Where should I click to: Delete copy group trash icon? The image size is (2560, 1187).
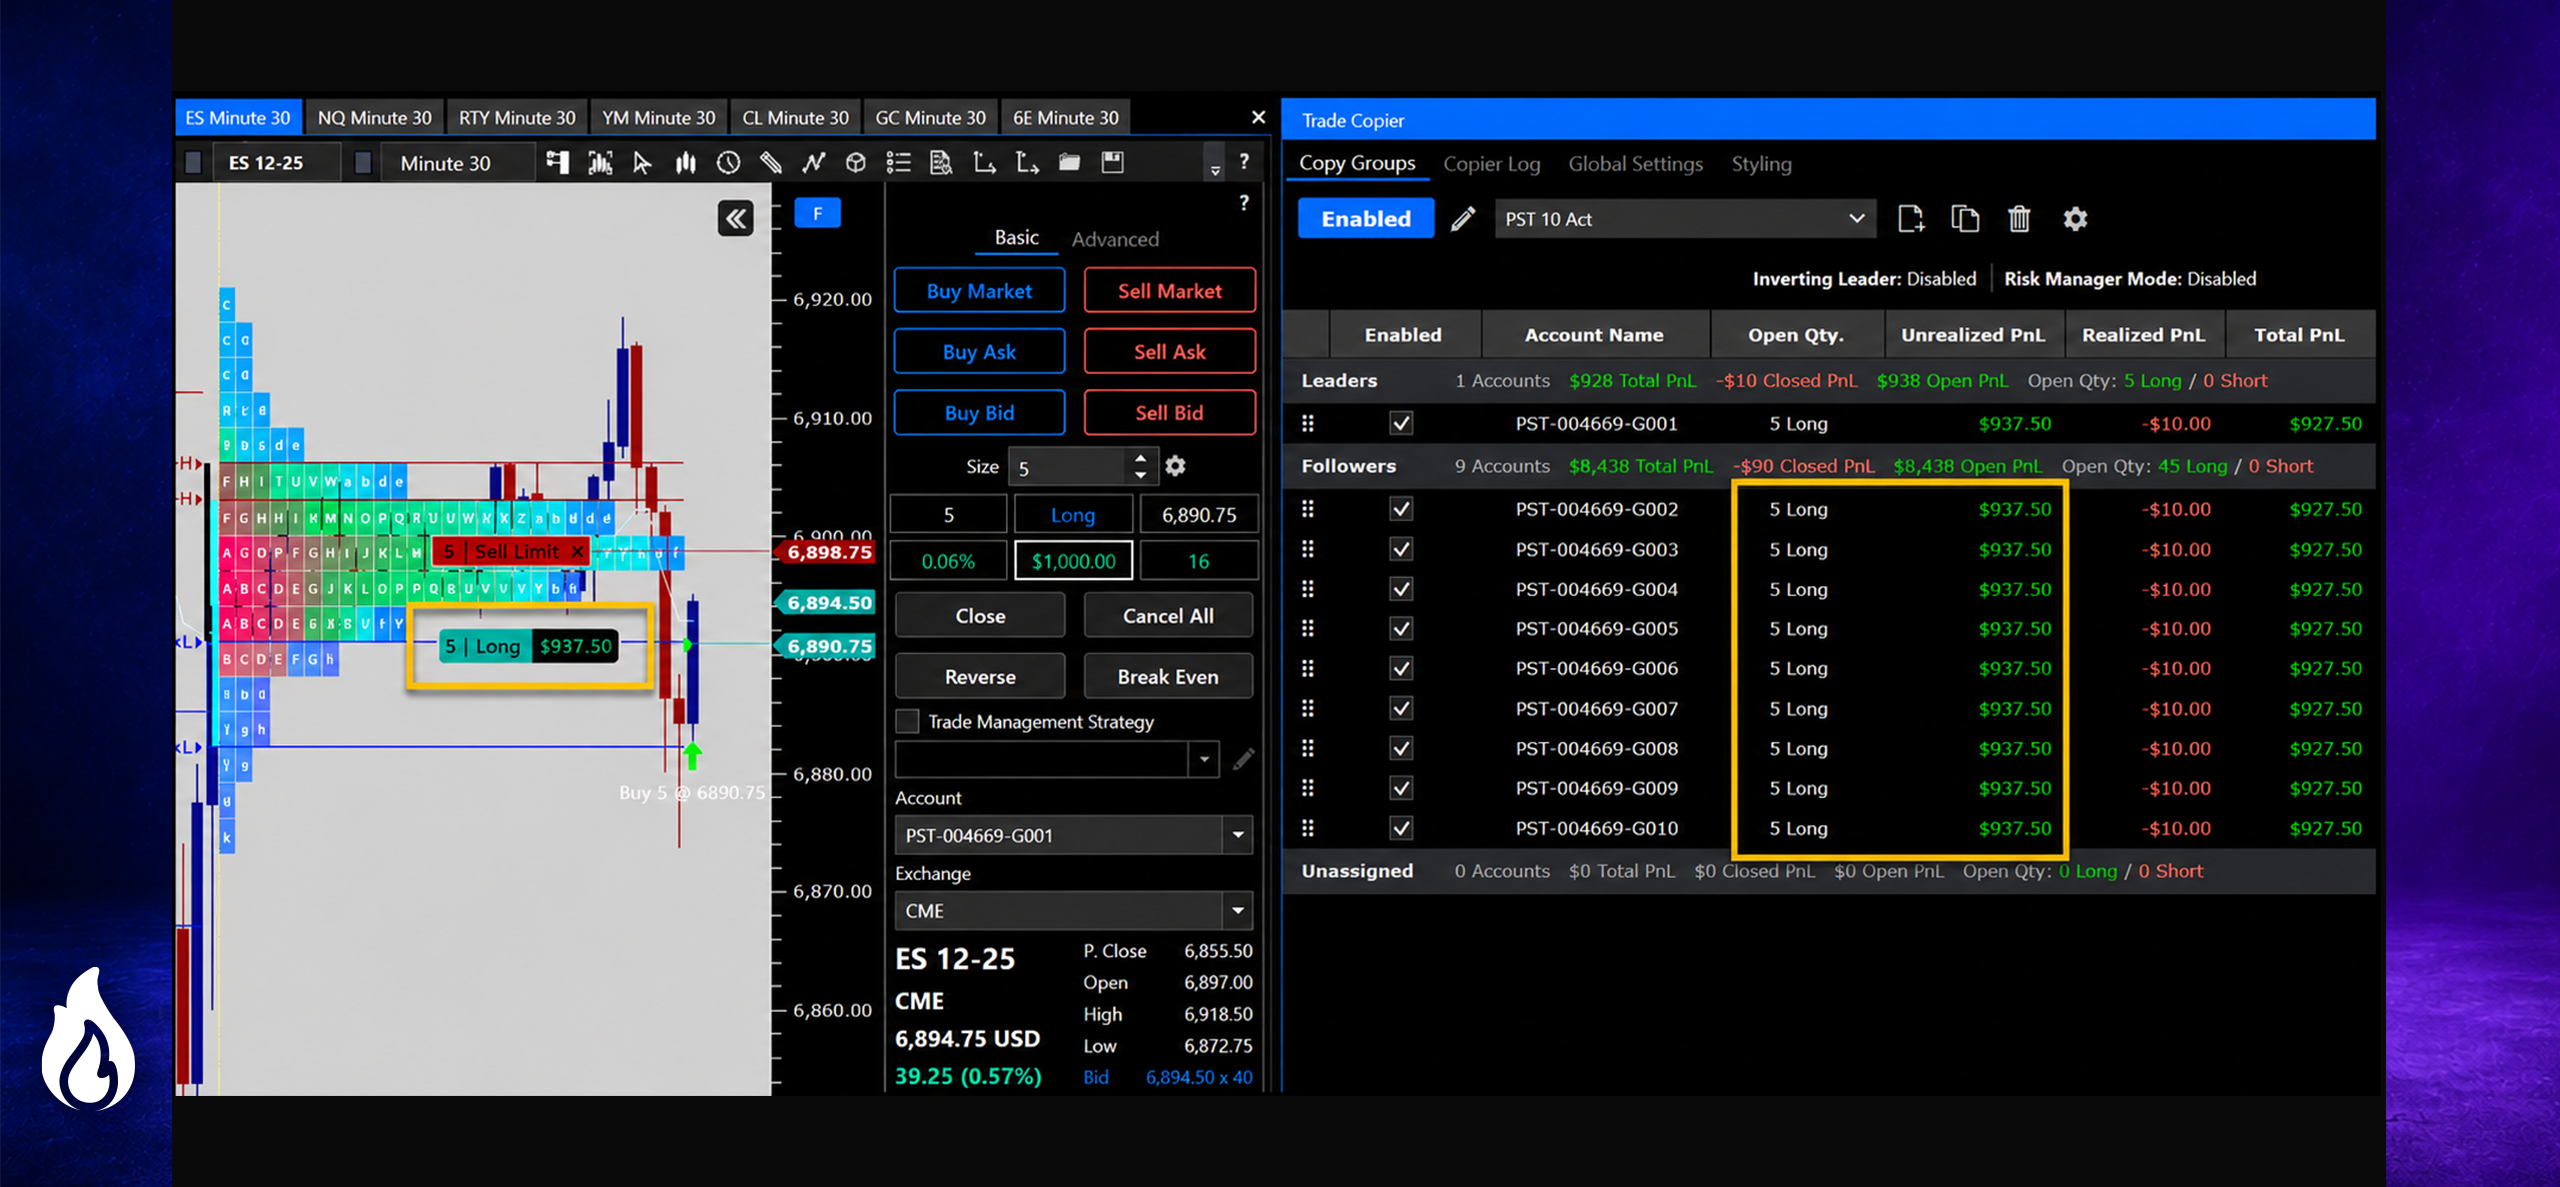2019,219
